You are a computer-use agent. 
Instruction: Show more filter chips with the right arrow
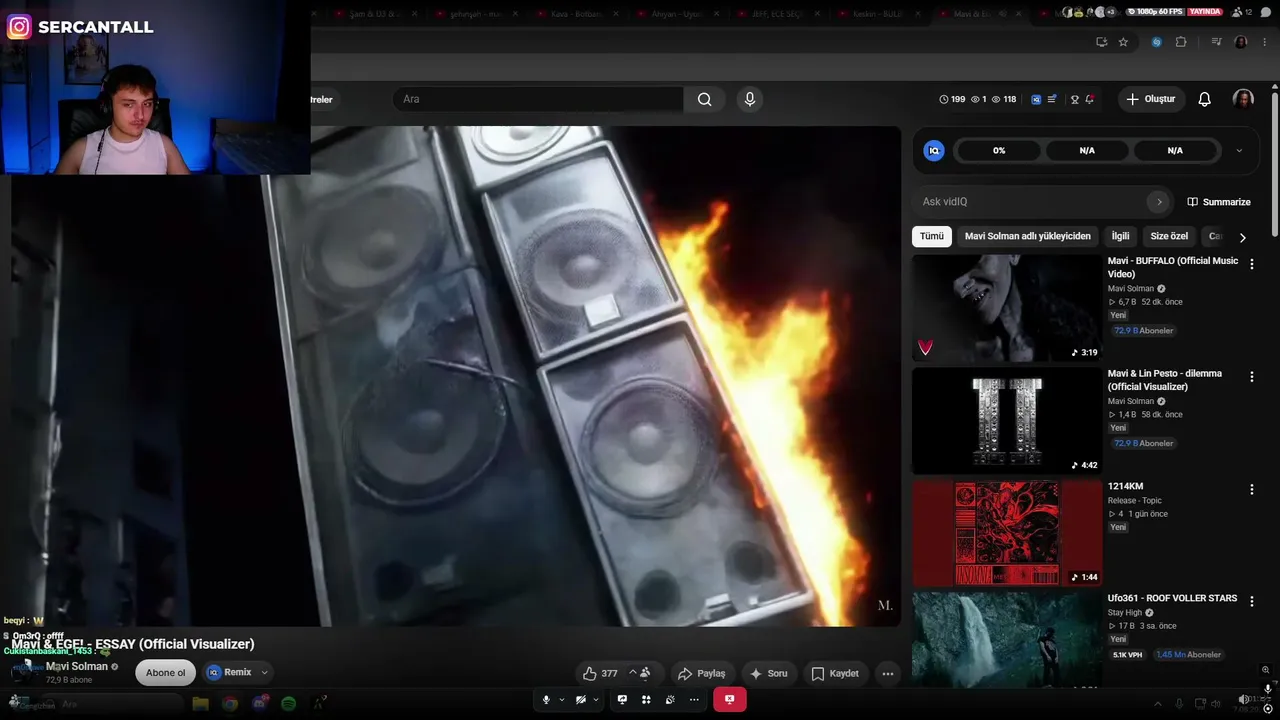1242,238
